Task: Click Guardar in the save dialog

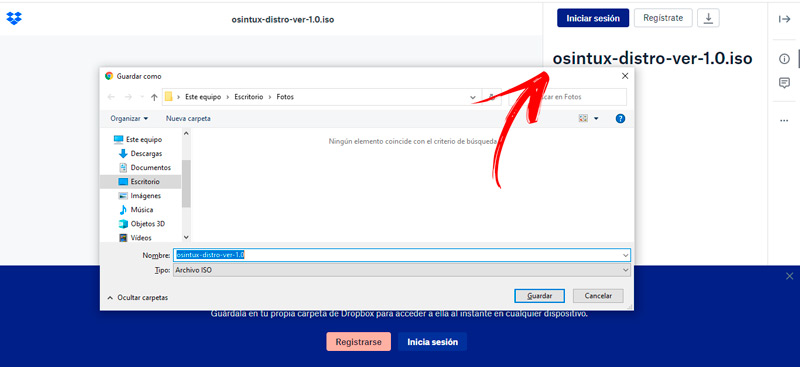Action: [539, 296]
